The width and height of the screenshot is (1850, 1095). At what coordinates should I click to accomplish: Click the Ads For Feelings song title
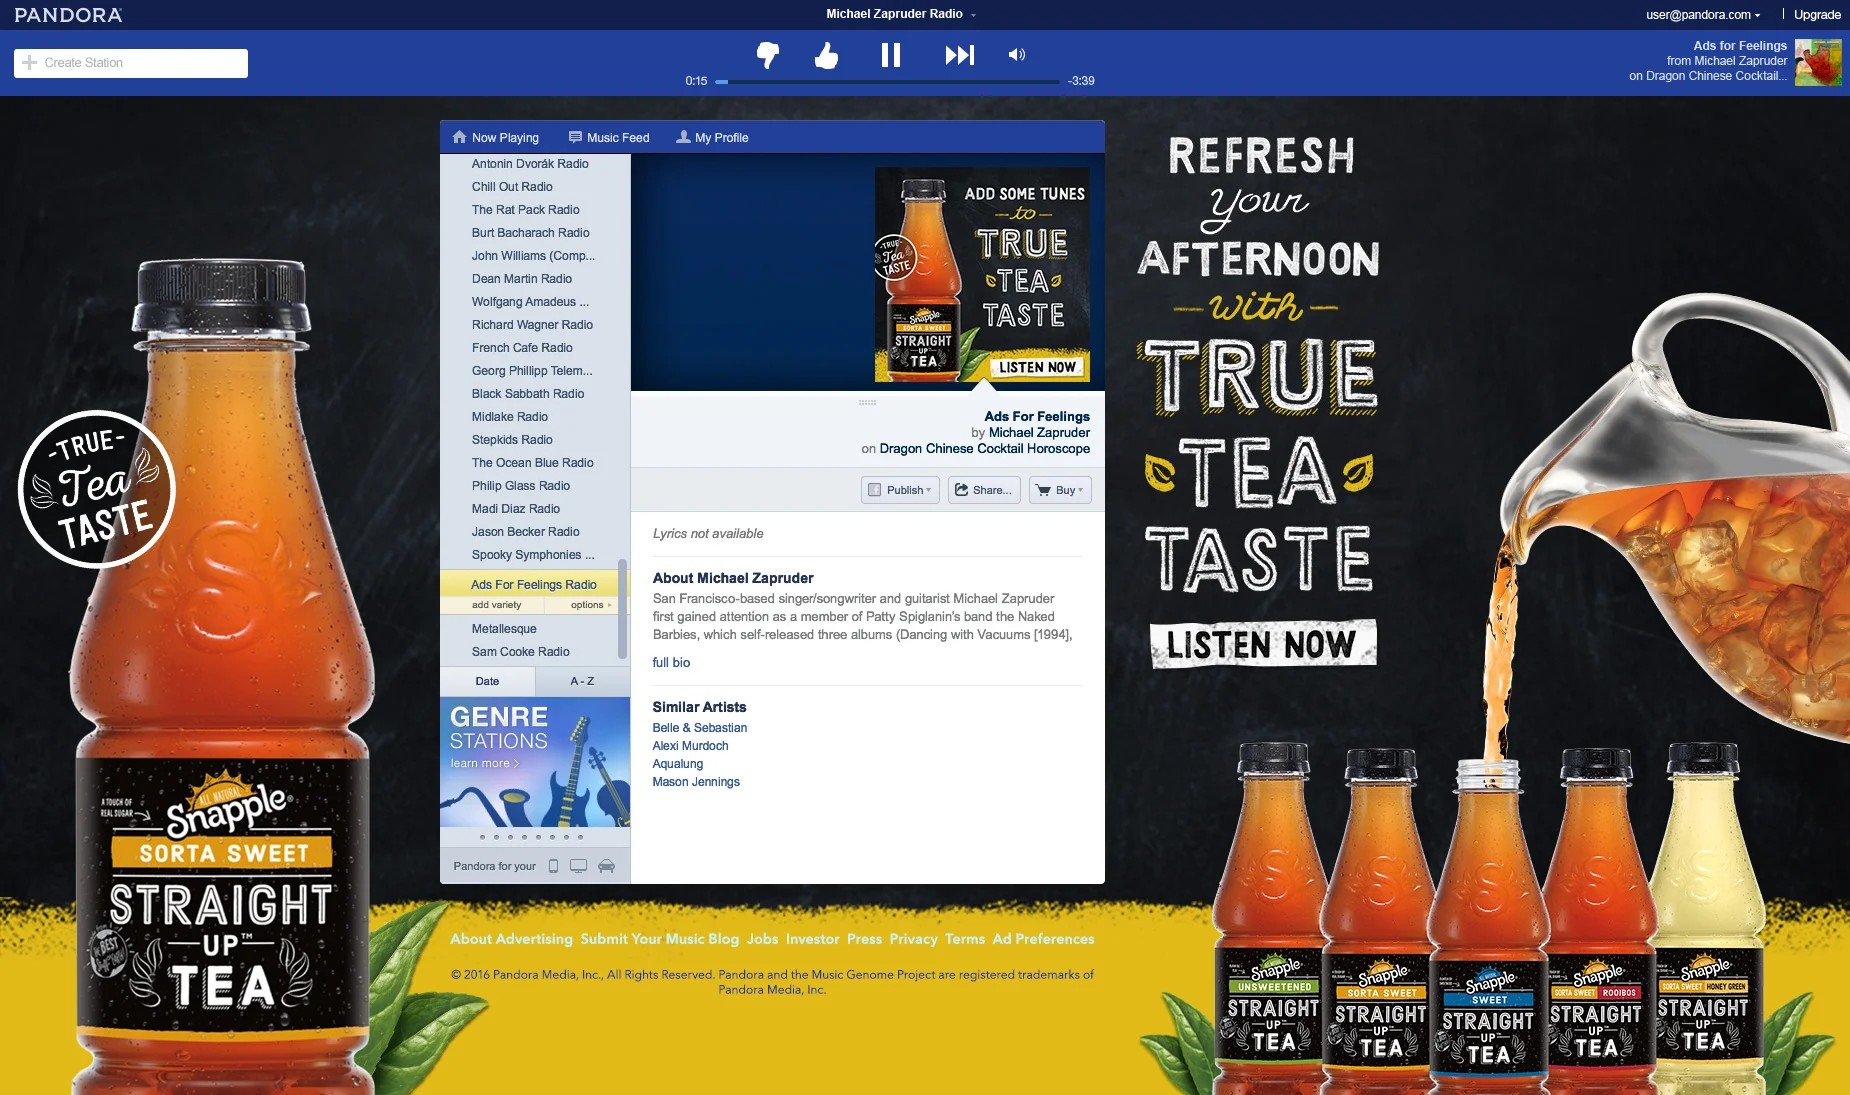click(1037, 416)
